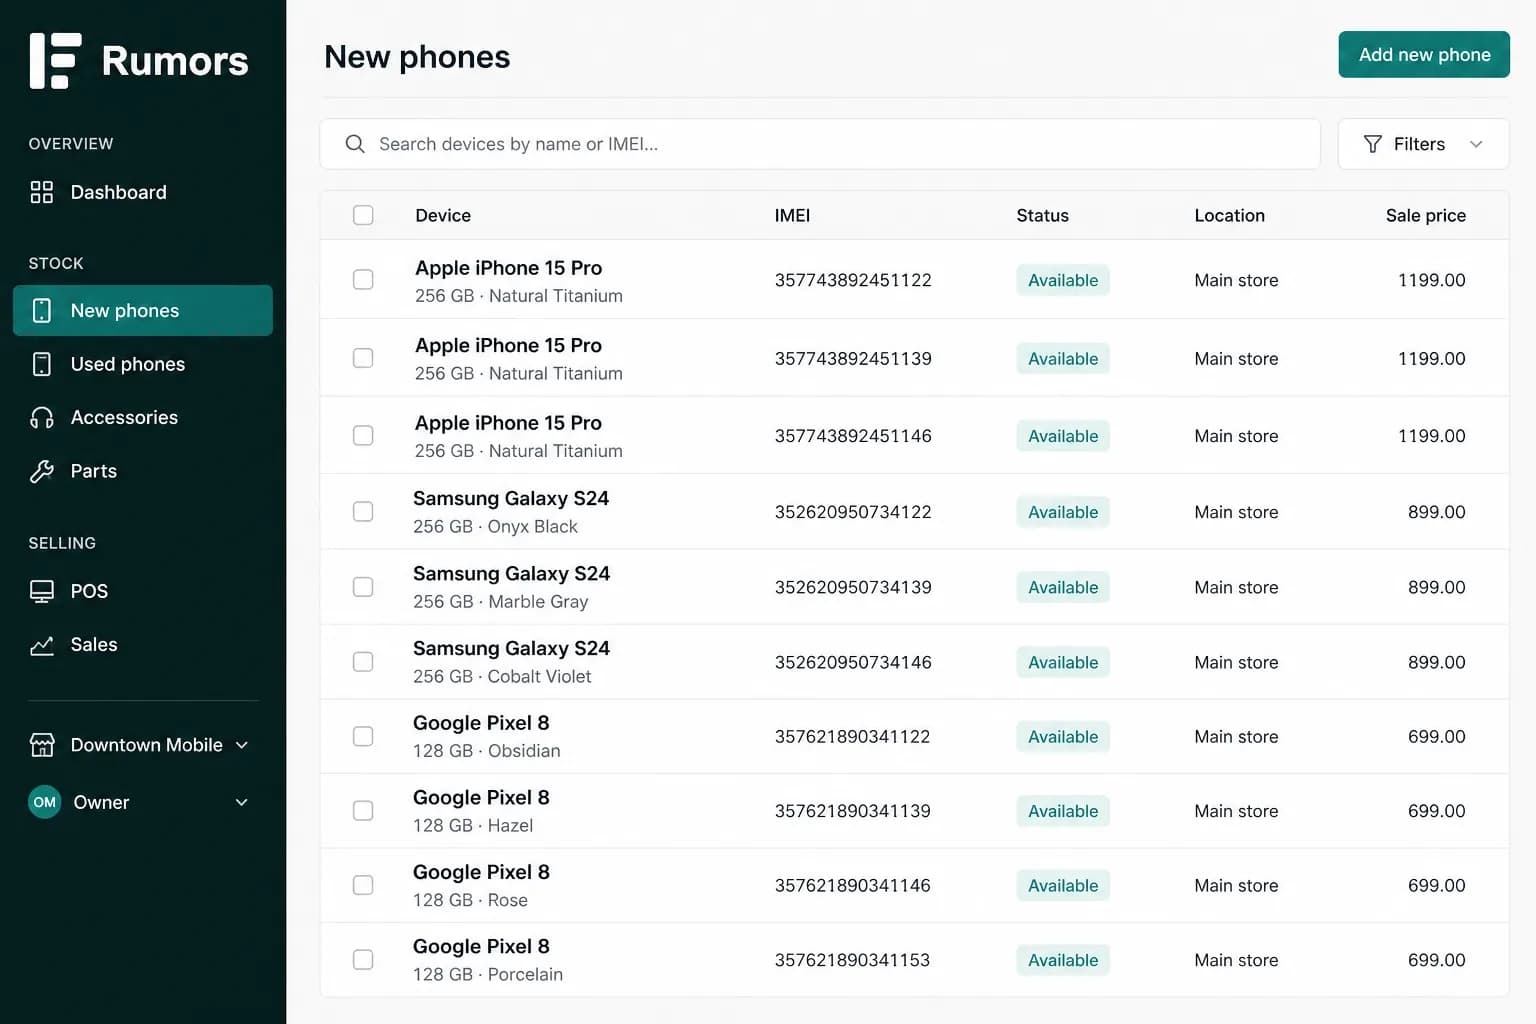Click Available badge for Pixel 8 Porcelain
1536x1024 pixels.
pyautogui.click(x=1063, y=960)
